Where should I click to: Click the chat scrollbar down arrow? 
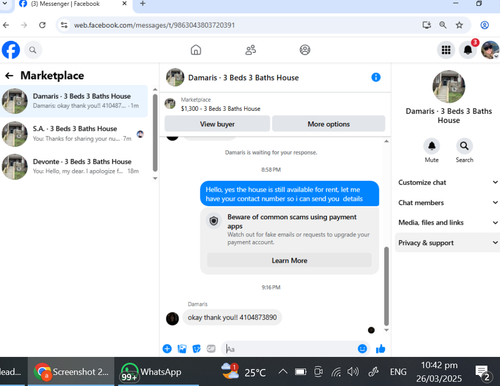tap(386, 330)
